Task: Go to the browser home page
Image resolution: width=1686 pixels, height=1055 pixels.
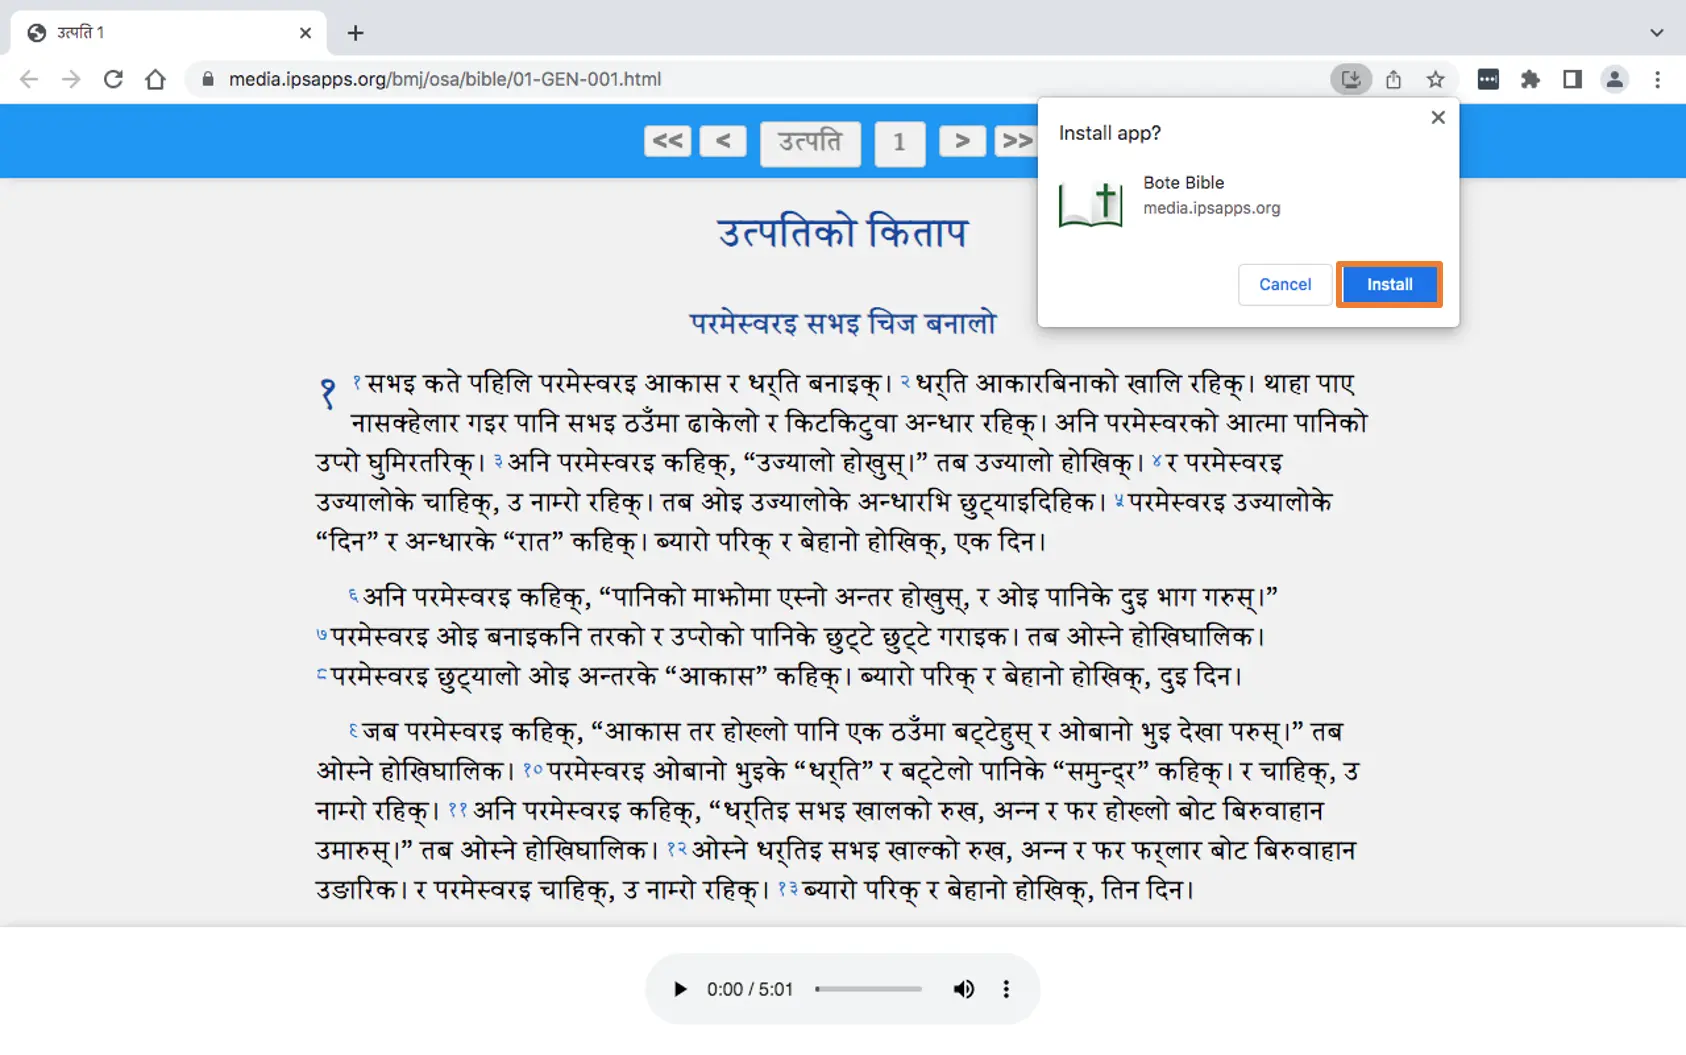Action: pos(155,80)
